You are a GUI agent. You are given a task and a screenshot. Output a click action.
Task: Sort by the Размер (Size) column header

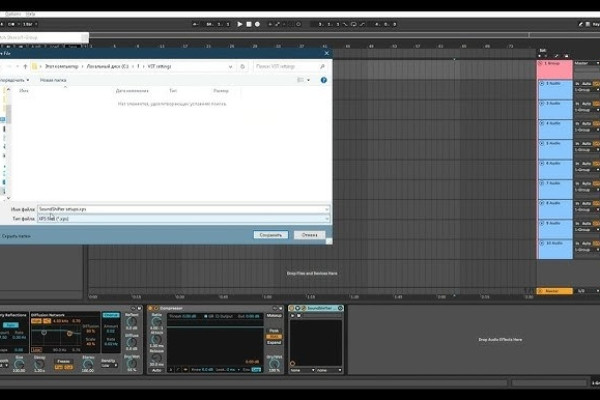tap(221, 91)
